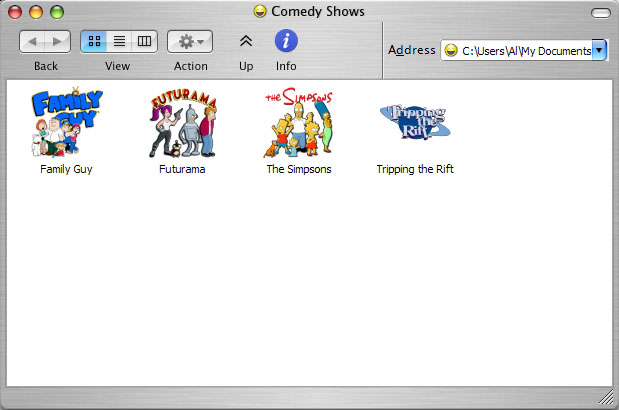Click the red close button
This screenshot has height=410, width=619.
click(x=15, y=12)
